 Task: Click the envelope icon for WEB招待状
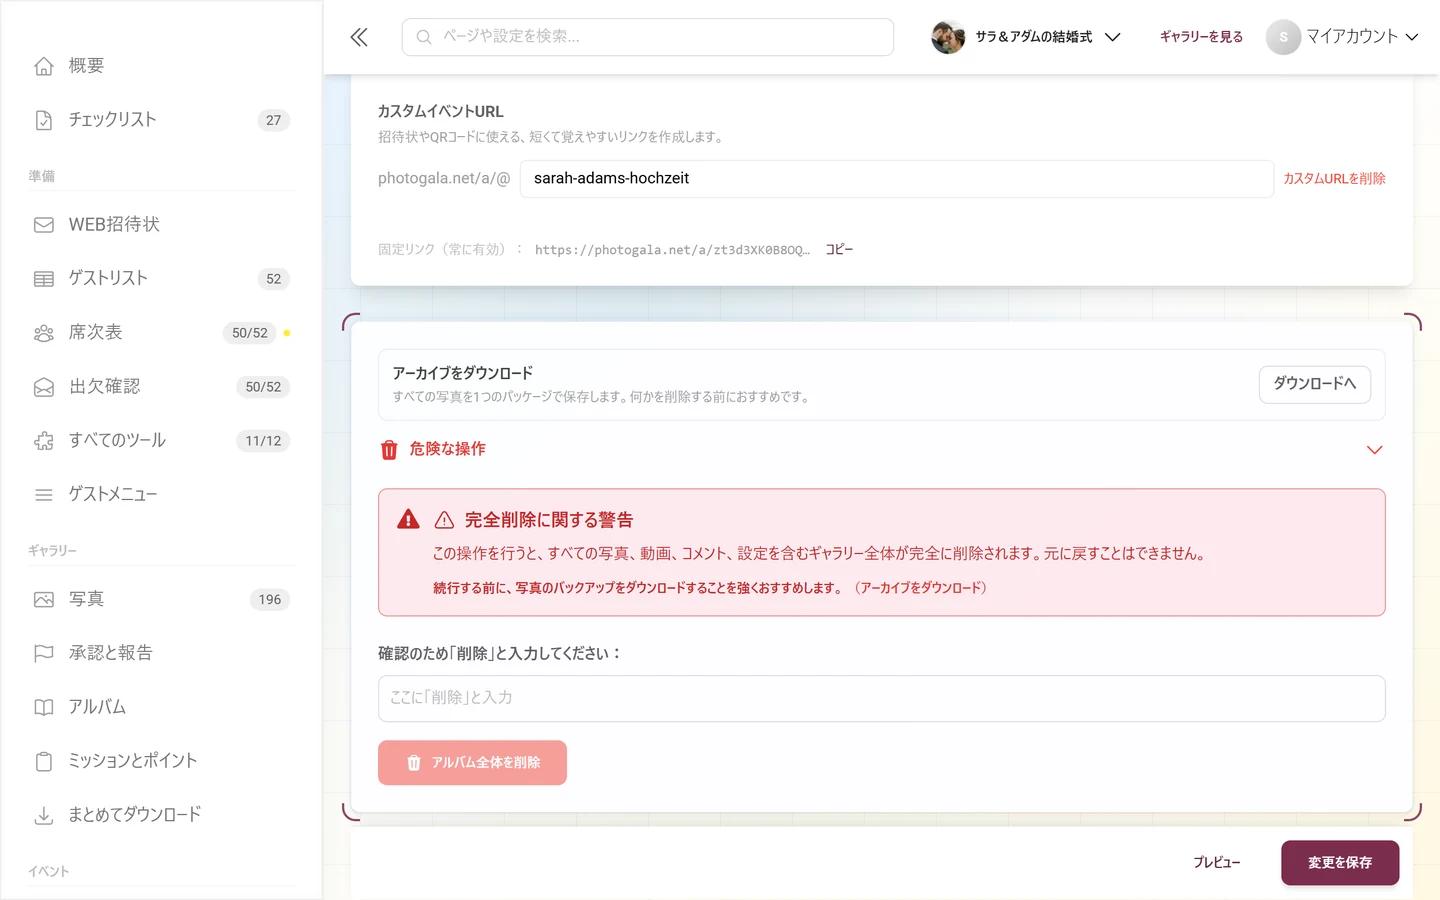[44, 225]
